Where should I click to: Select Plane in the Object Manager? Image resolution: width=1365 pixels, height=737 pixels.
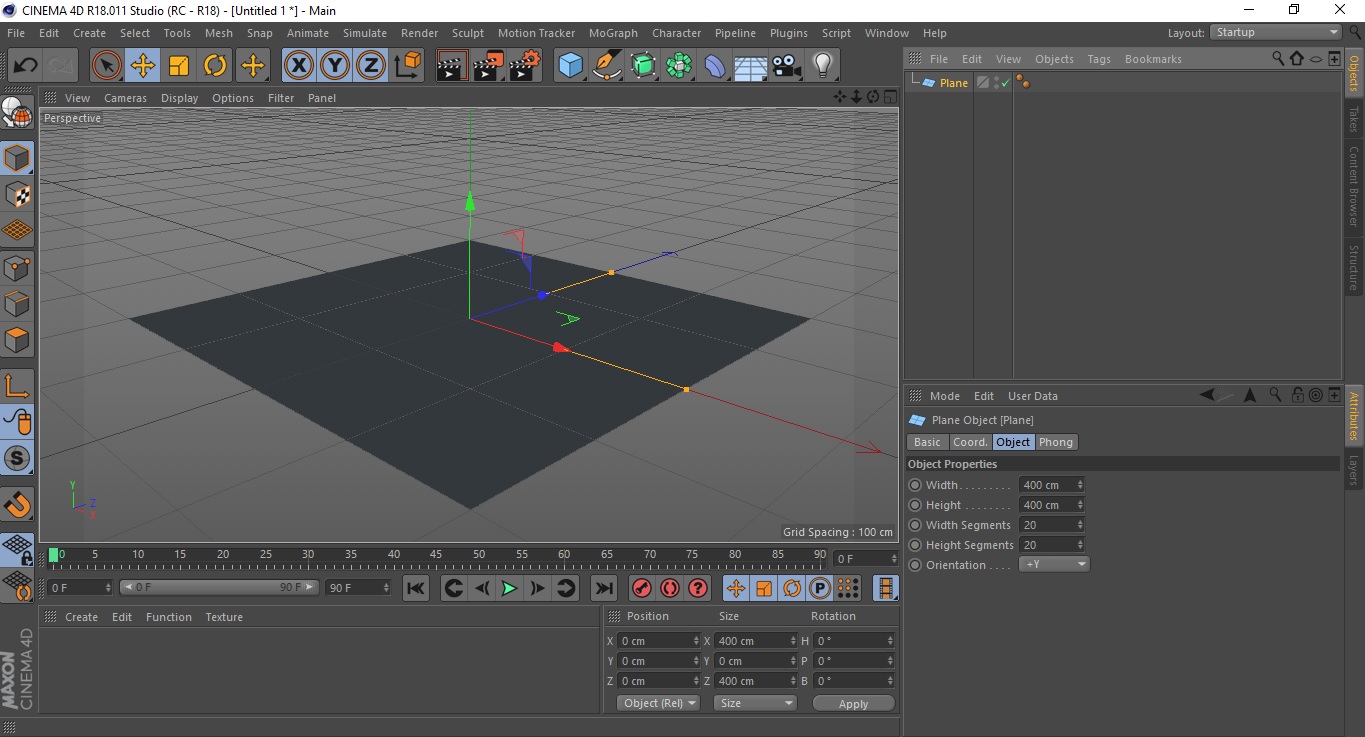[954, 83]
